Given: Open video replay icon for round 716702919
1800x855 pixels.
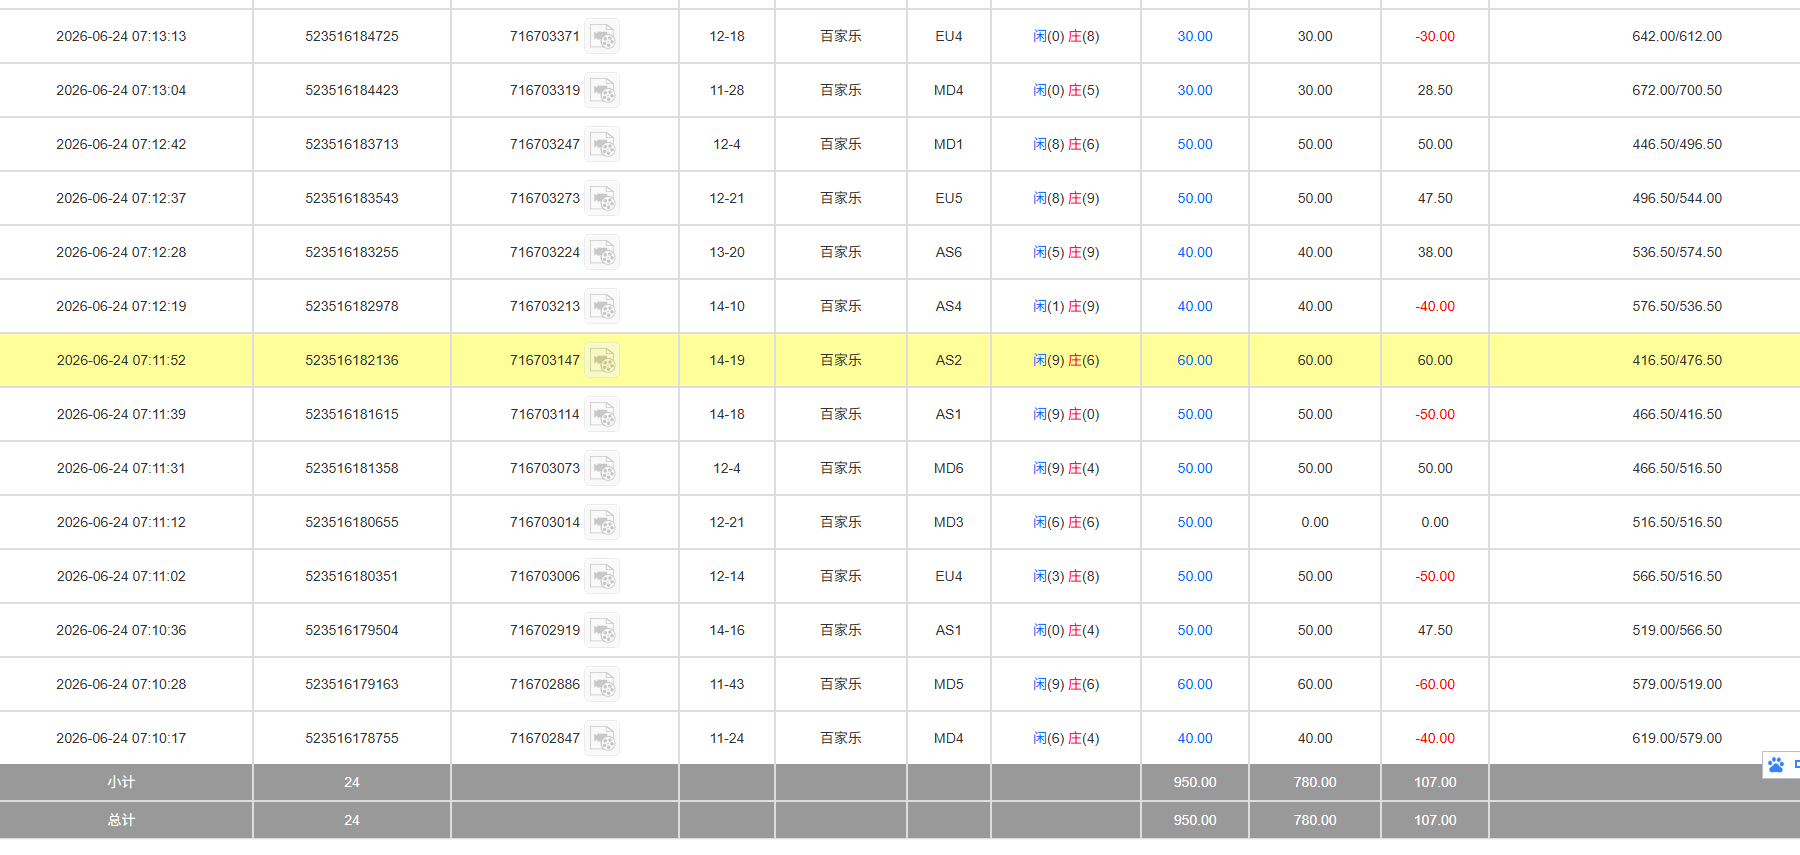Looking at the screenshot, I should tap(602, 630).
